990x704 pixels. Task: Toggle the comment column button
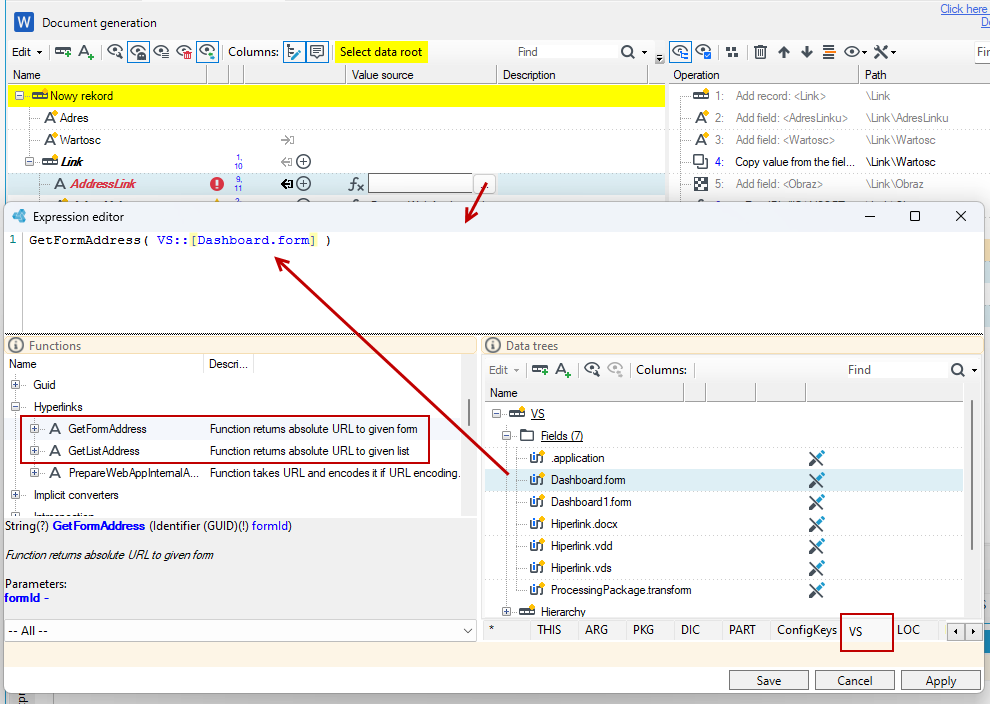coord(317,52)
